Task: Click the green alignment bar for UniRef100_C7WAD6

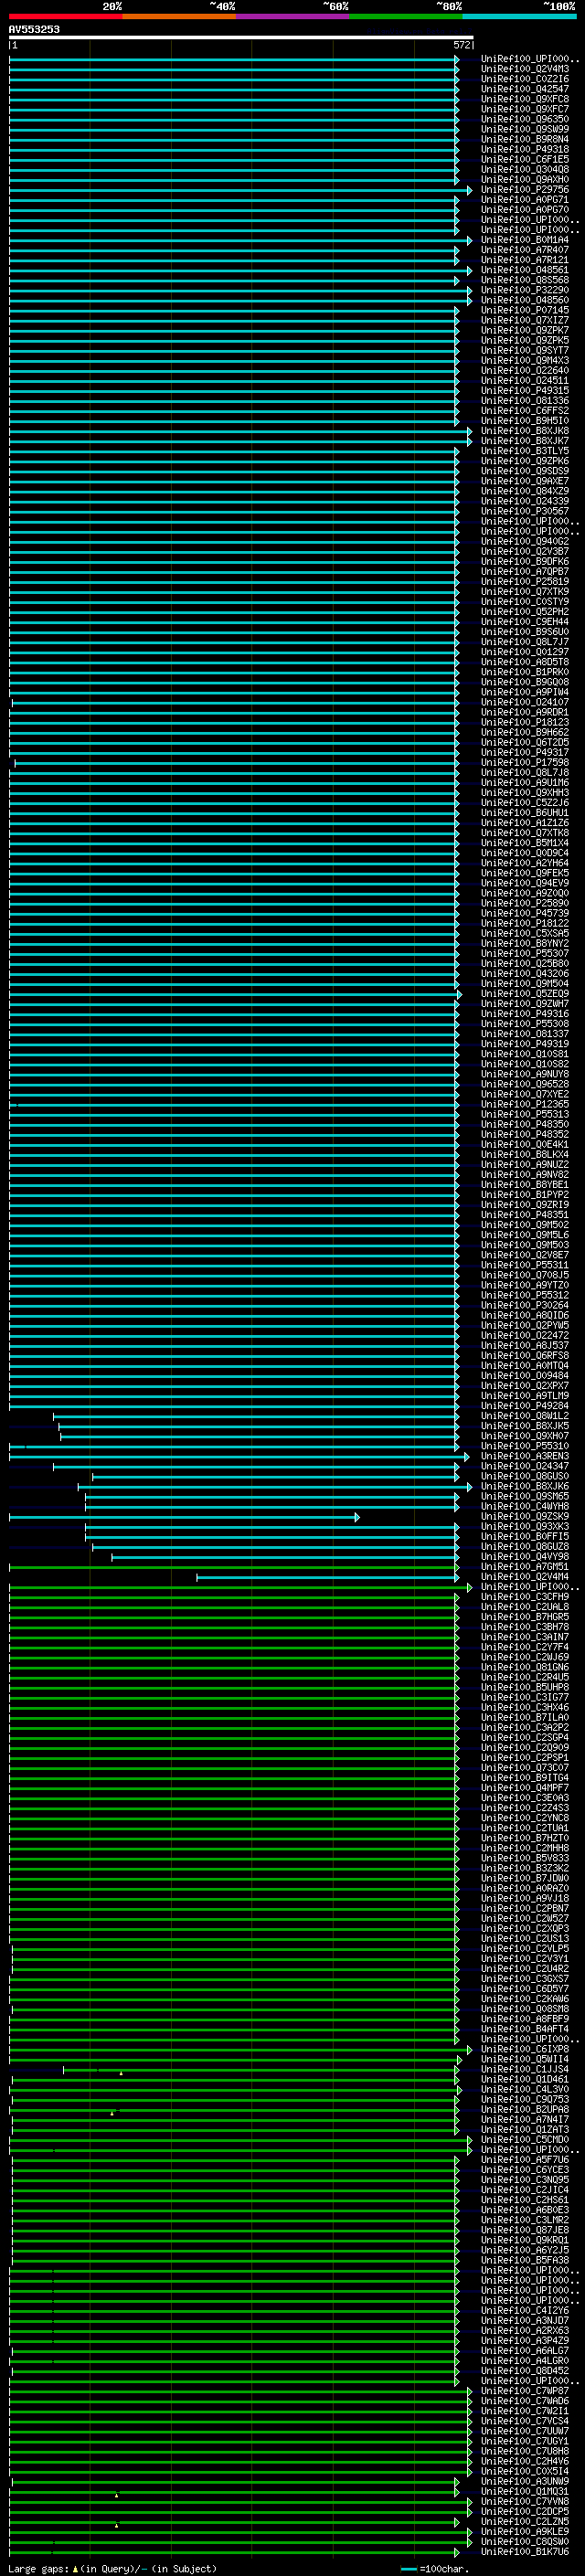Action: 241,2401
